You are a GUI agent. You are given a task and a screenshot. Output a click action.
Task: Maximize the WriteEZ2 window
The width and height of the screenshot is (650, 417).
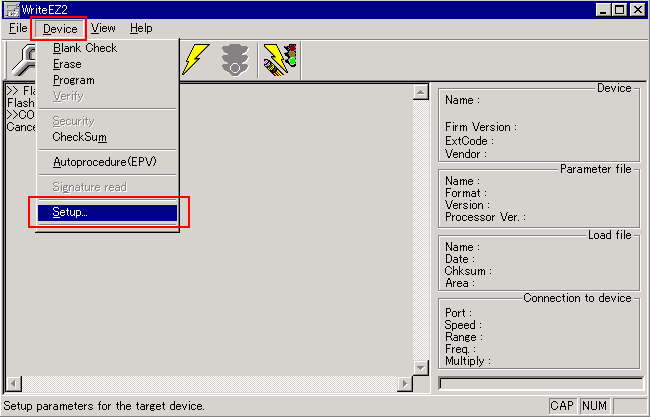coord(619,10)
